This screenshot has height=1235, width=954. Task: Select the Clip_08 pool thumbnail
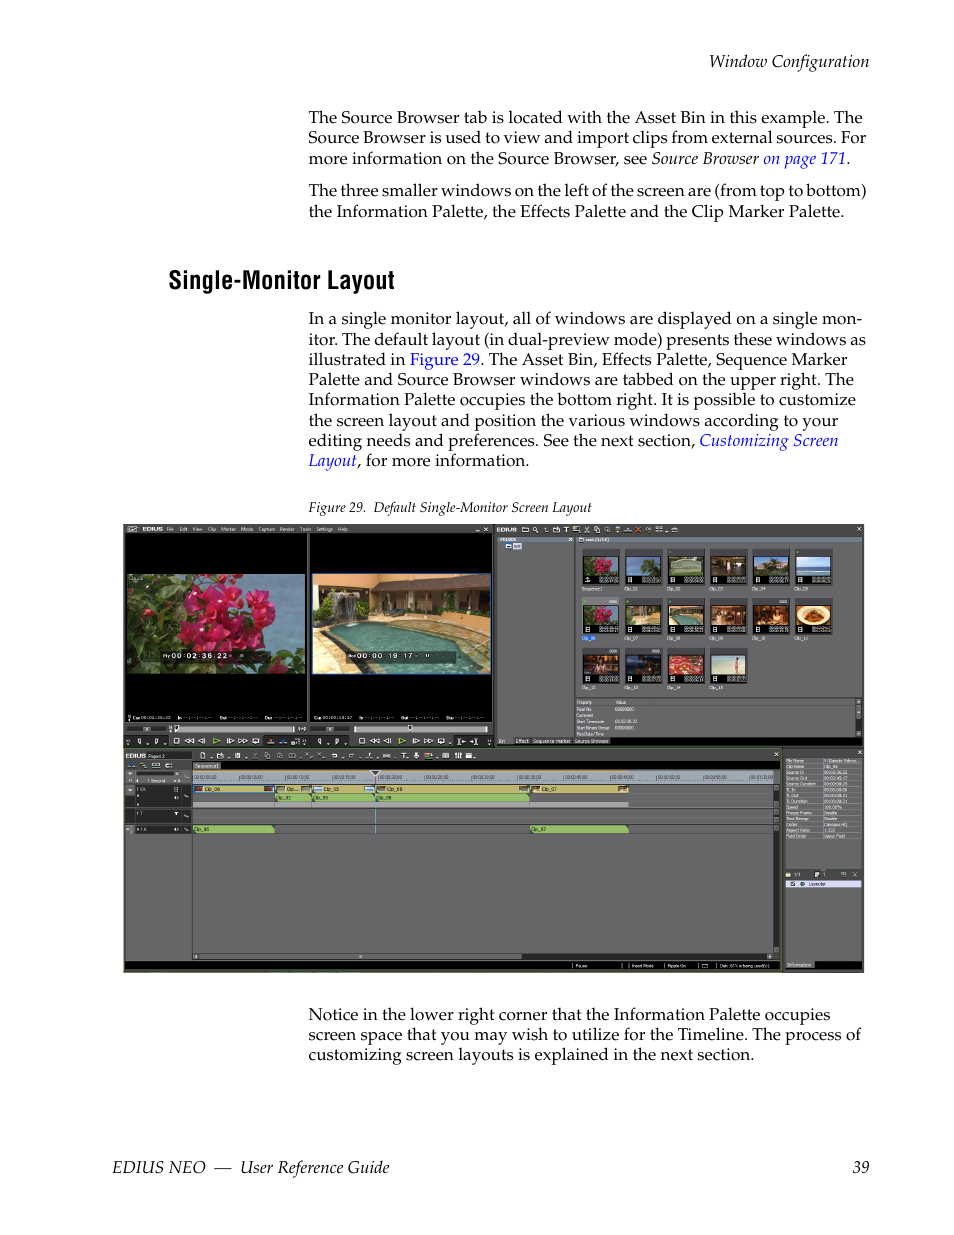(686, 617)
